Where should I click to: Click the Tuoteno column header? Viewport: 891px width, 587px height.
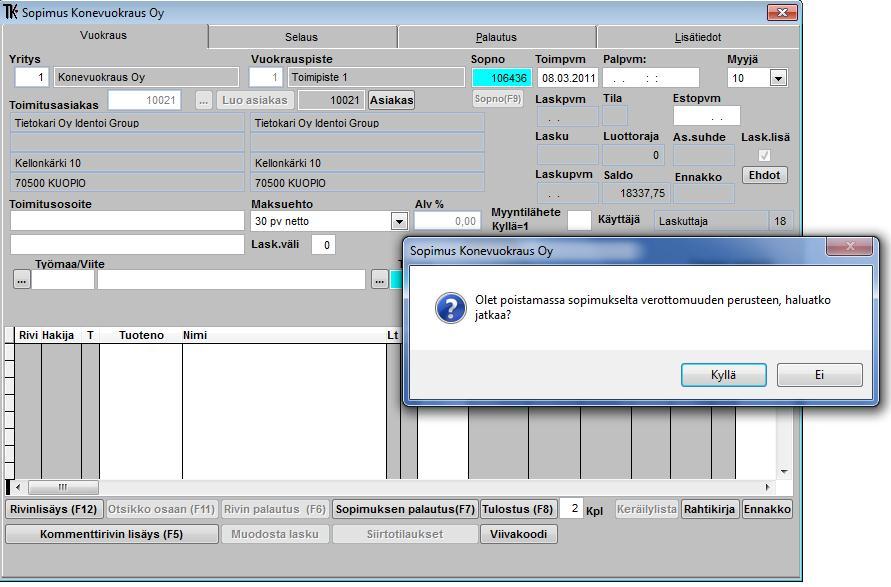coord(141,335)
